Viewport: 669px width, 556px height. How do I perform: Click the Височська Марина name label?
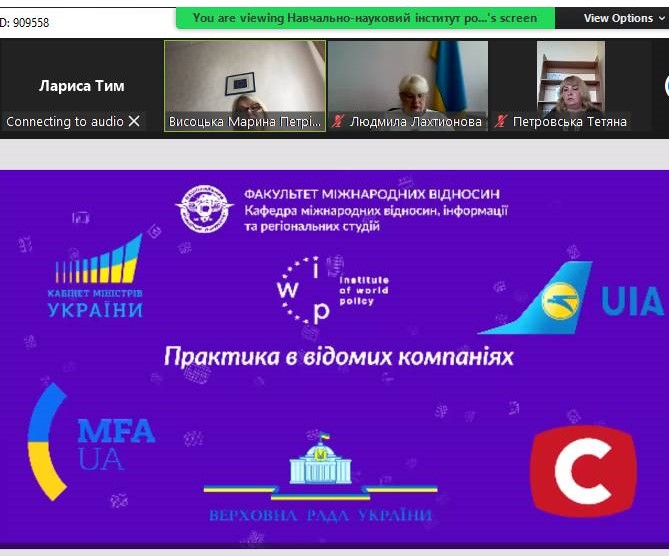pyautogui.click(x=245, y=122)
